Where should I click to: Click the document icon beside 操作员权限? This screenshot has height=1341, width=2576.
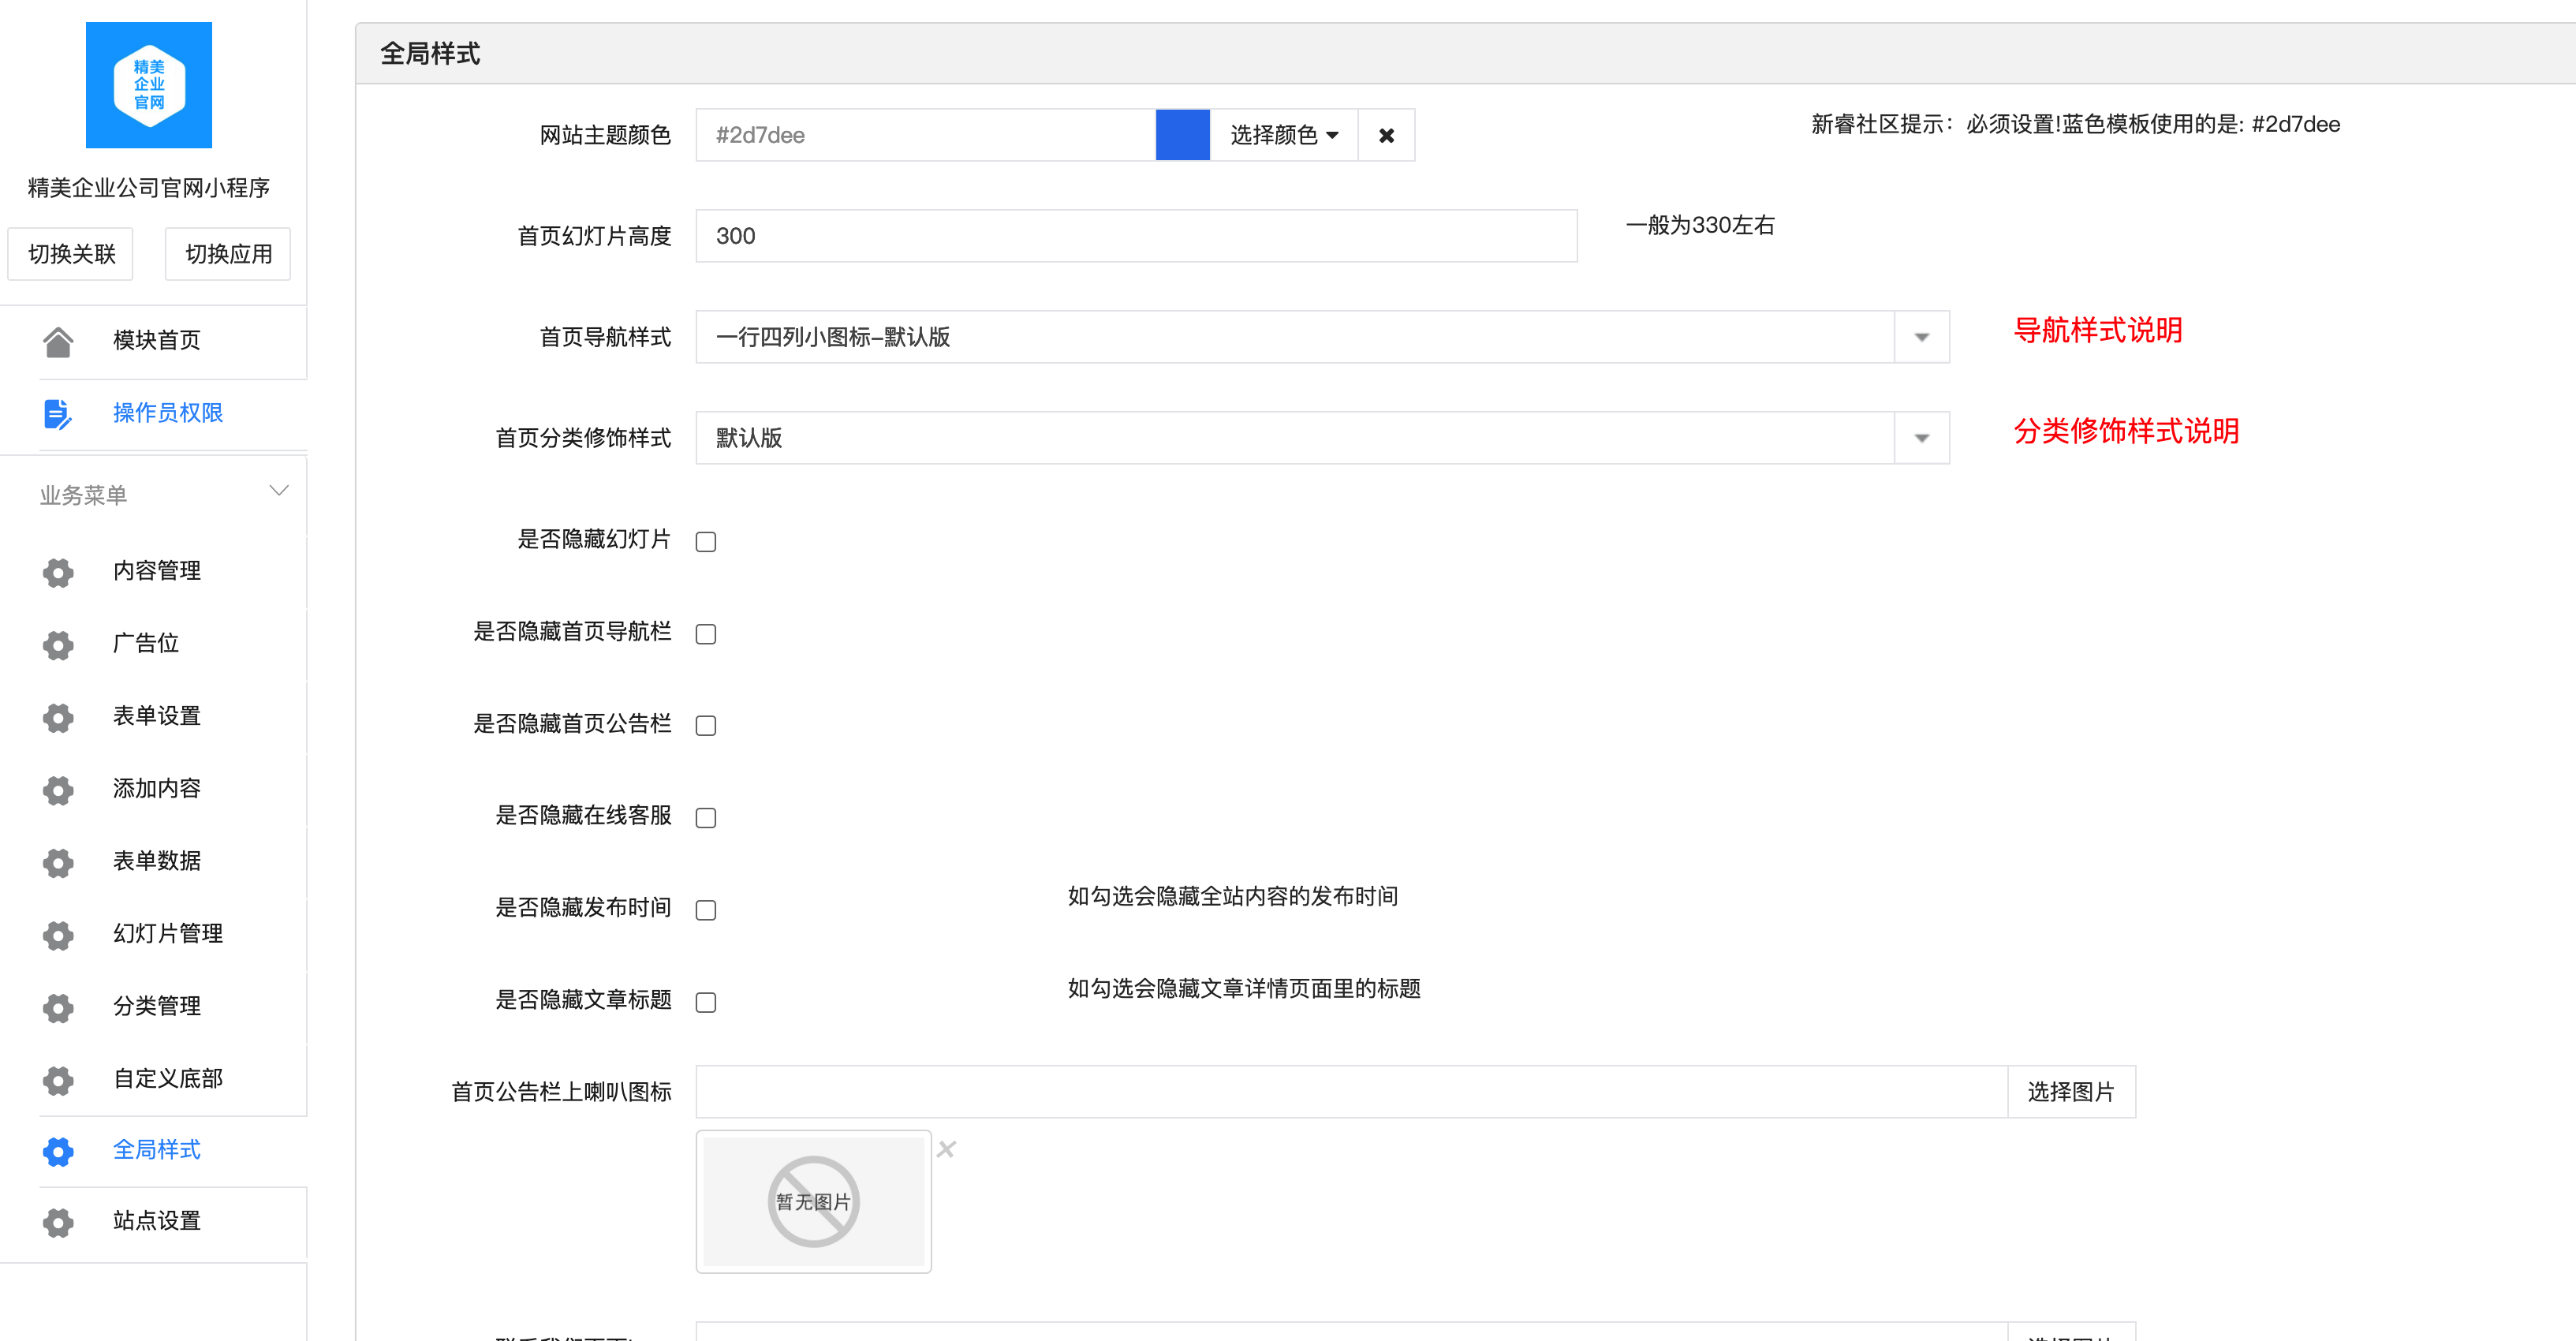[58, 413]
